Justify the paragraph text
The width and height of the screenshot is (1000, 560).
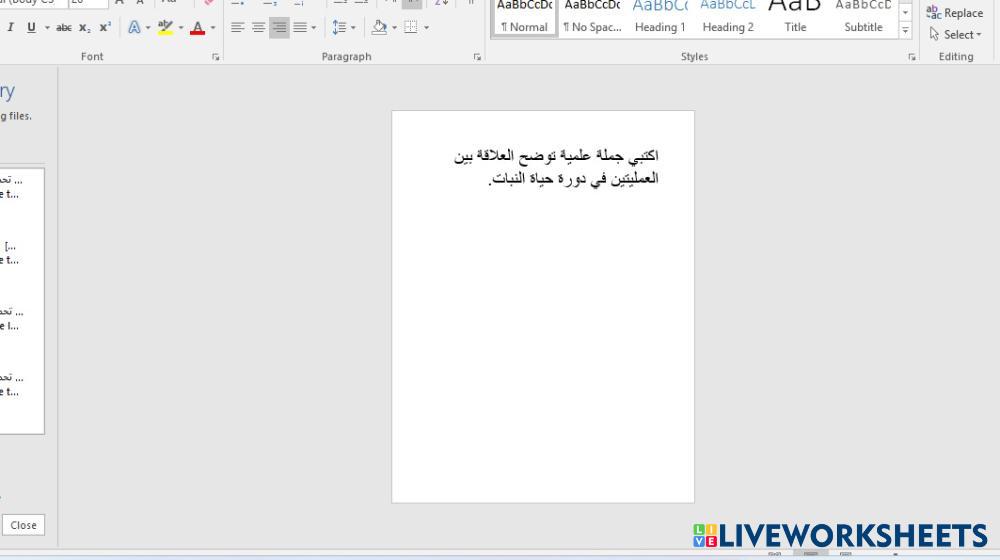point(299,28)
